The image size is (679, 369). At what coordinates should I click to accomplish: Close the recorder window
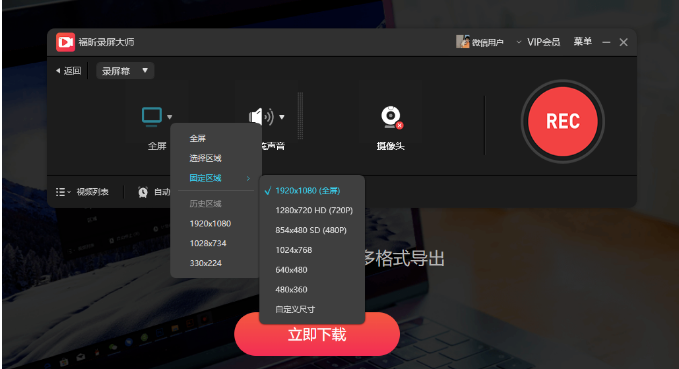coord(624,42)
